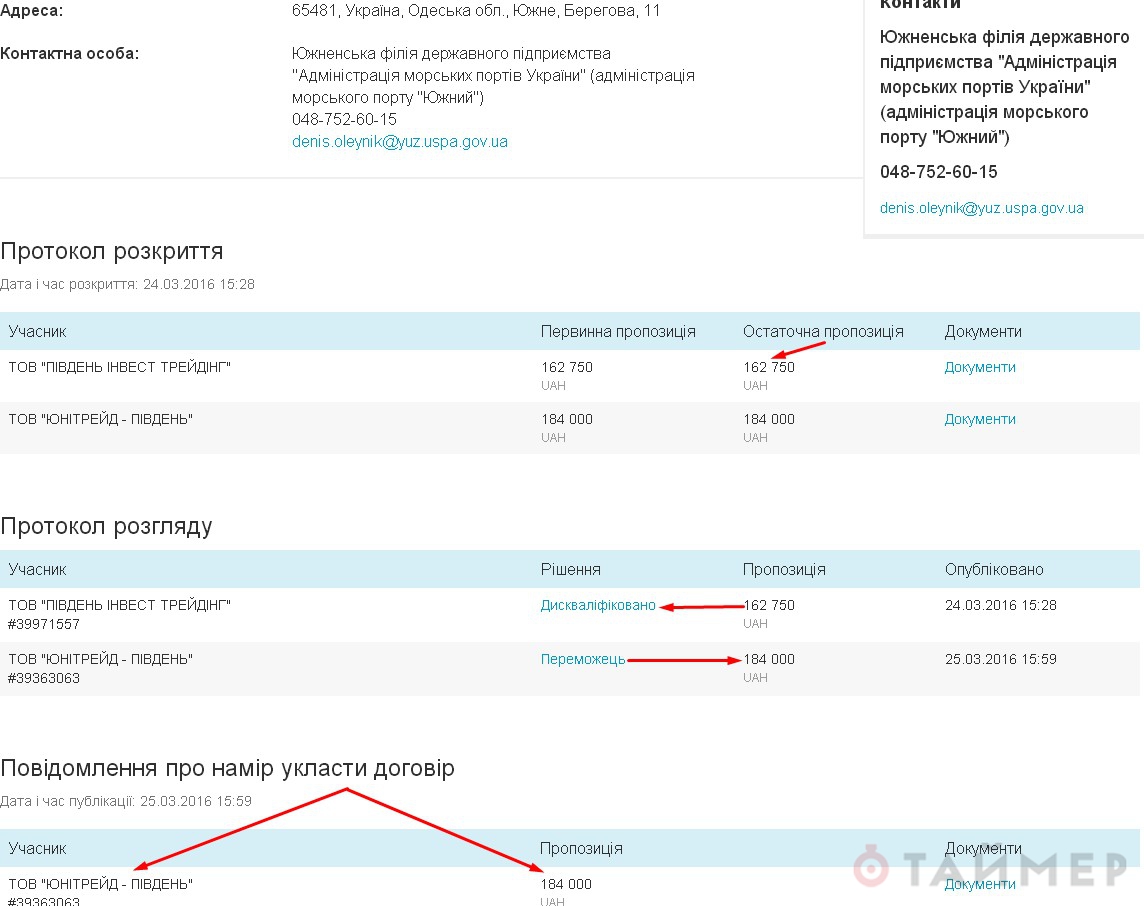Open Документи for ЮНІТРЕЙД - ПІВДЕНЬ in Протокол розкриття
This screenshot has width=1144, height=906.
point(979,419)
